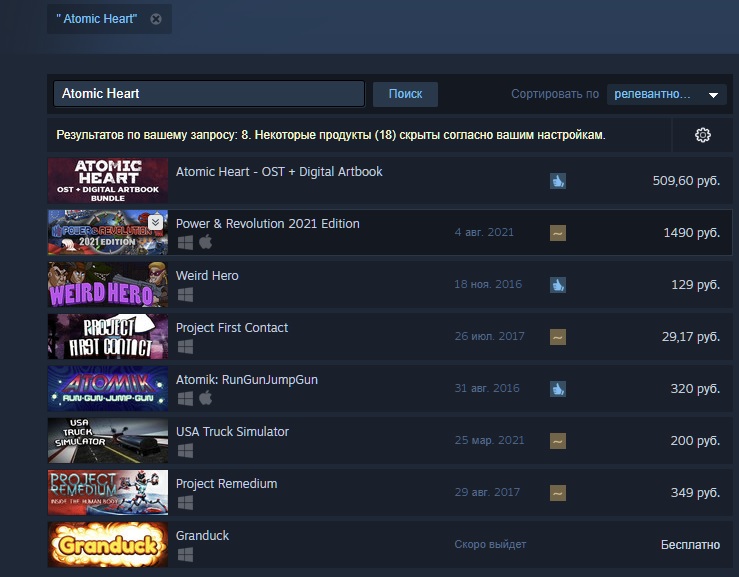The image size is (739, 577).
Task: Click the Atomic Heart search input field
Action: tap(209, 93)
